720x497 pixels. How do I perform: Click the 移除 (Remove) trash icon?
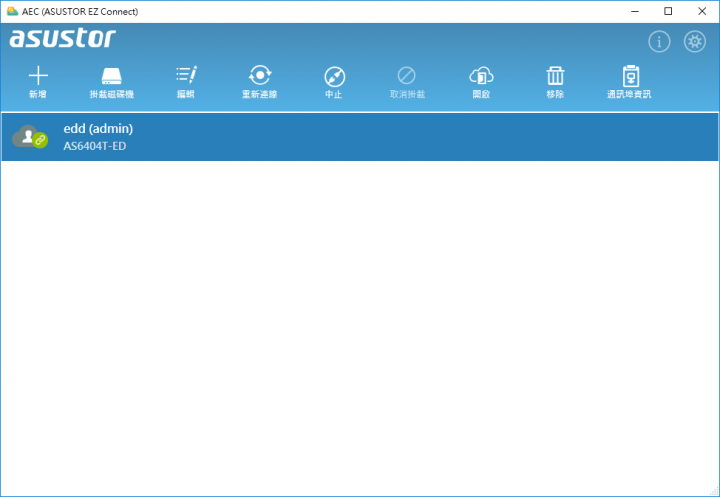click(555, 76)
